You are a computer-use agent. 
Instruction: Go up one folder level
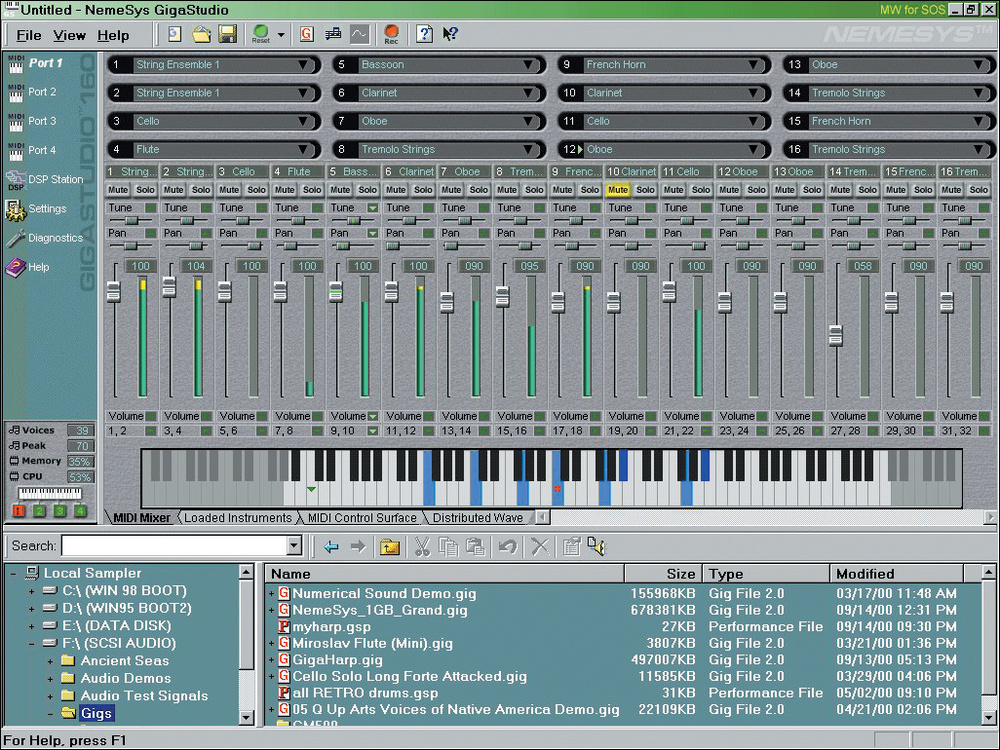point(389,546)
